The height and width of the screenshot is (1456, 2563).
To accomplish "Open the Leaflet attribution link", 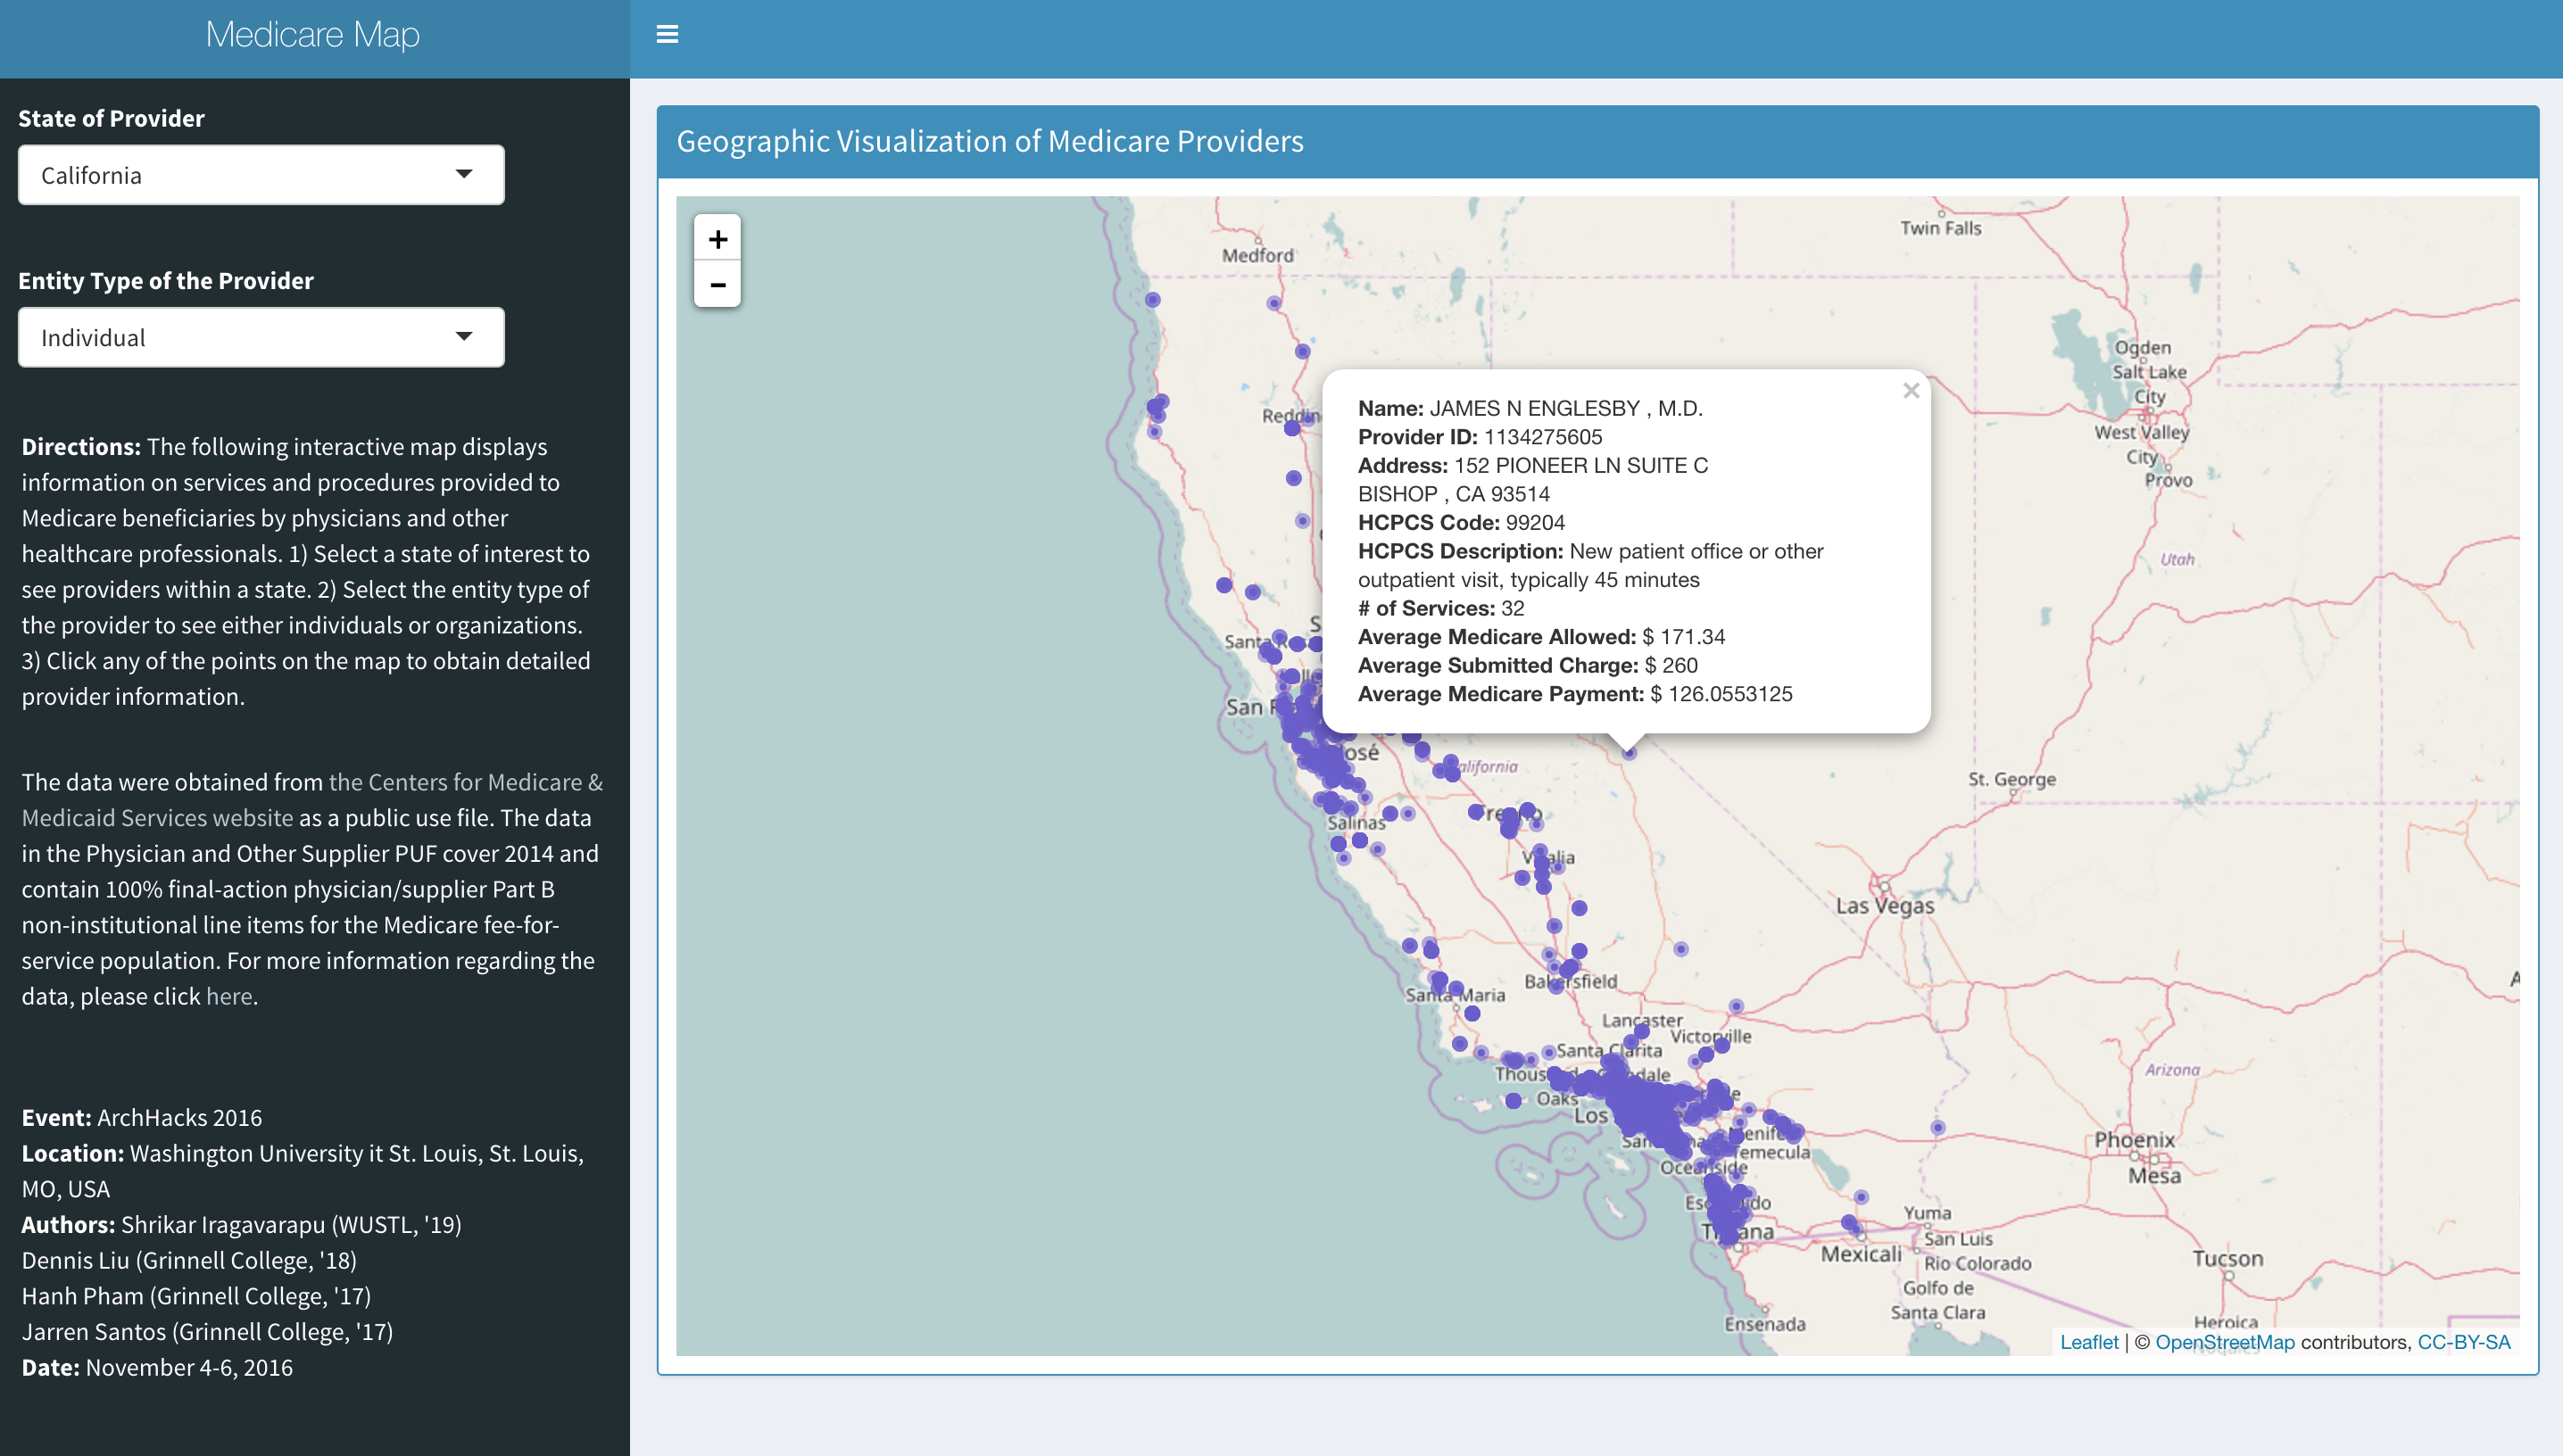I will tap(2088, 1342).
